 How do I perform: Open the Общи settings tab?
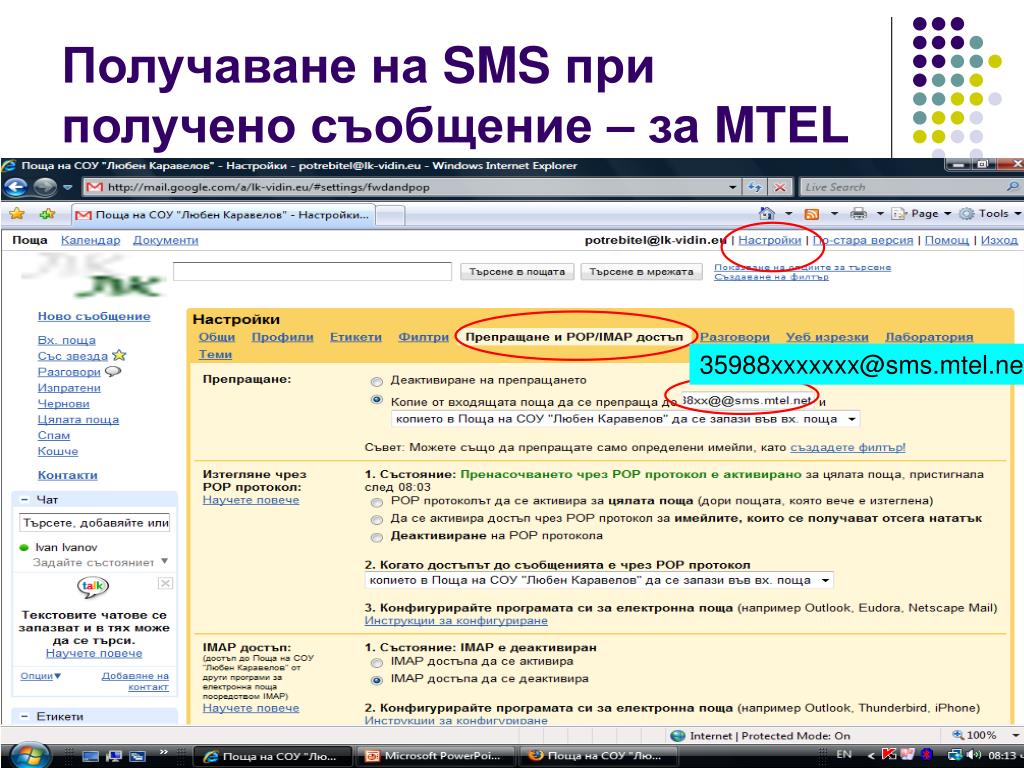(217, 337)
